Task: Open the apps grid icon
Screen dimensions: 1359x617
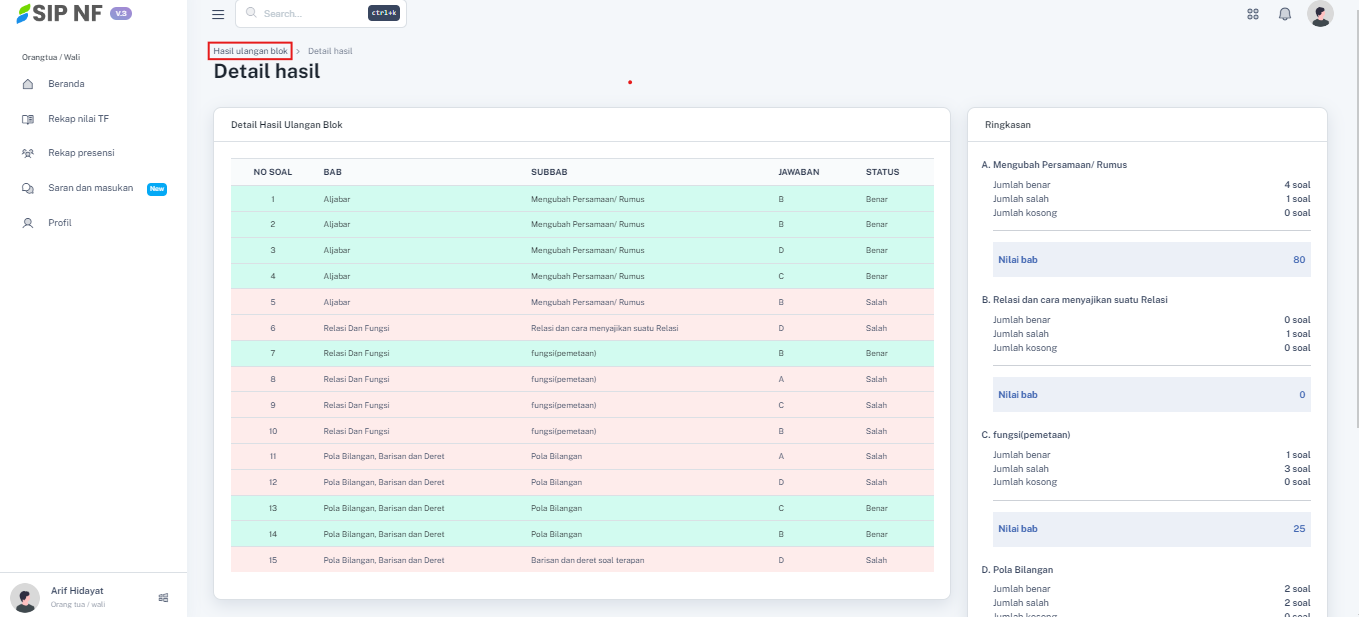Action: [1253, 14]
